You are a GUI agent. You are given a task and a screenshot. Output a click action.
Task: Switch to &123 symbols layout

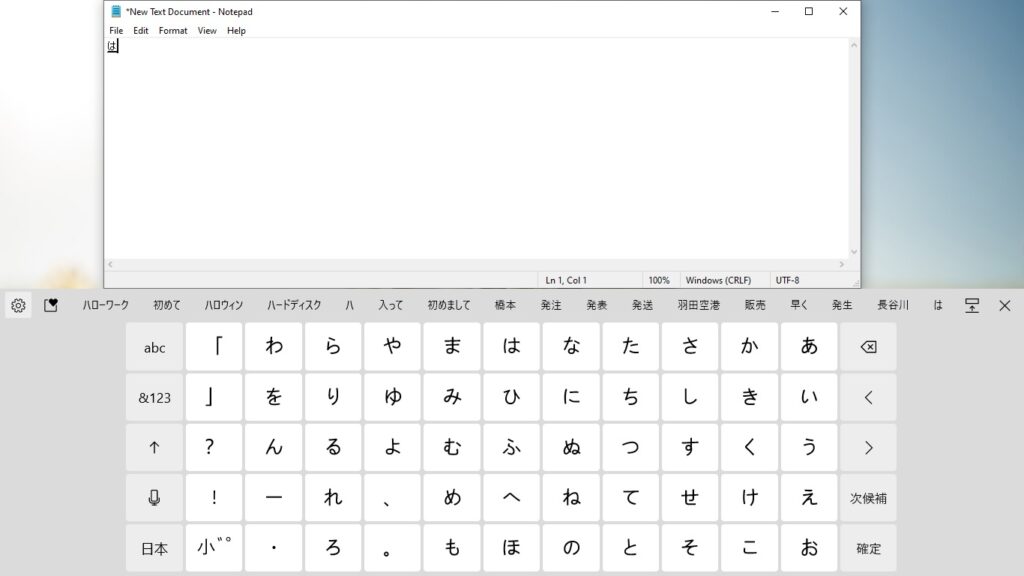pos(154,398)
